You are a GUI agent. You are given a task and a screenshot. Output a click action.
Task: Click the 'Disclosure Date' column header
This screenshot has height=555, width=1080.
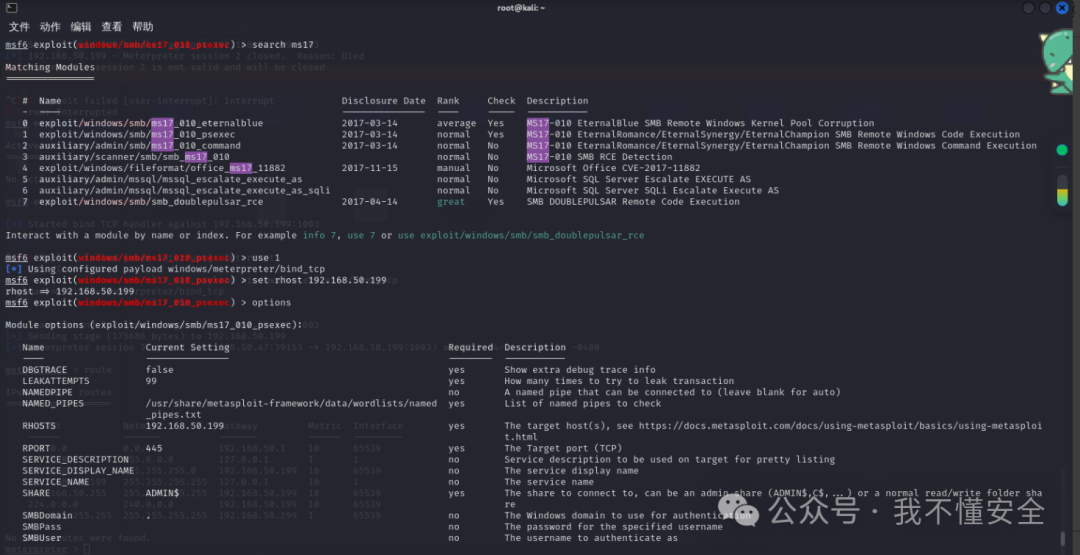(x=384, y=101)
